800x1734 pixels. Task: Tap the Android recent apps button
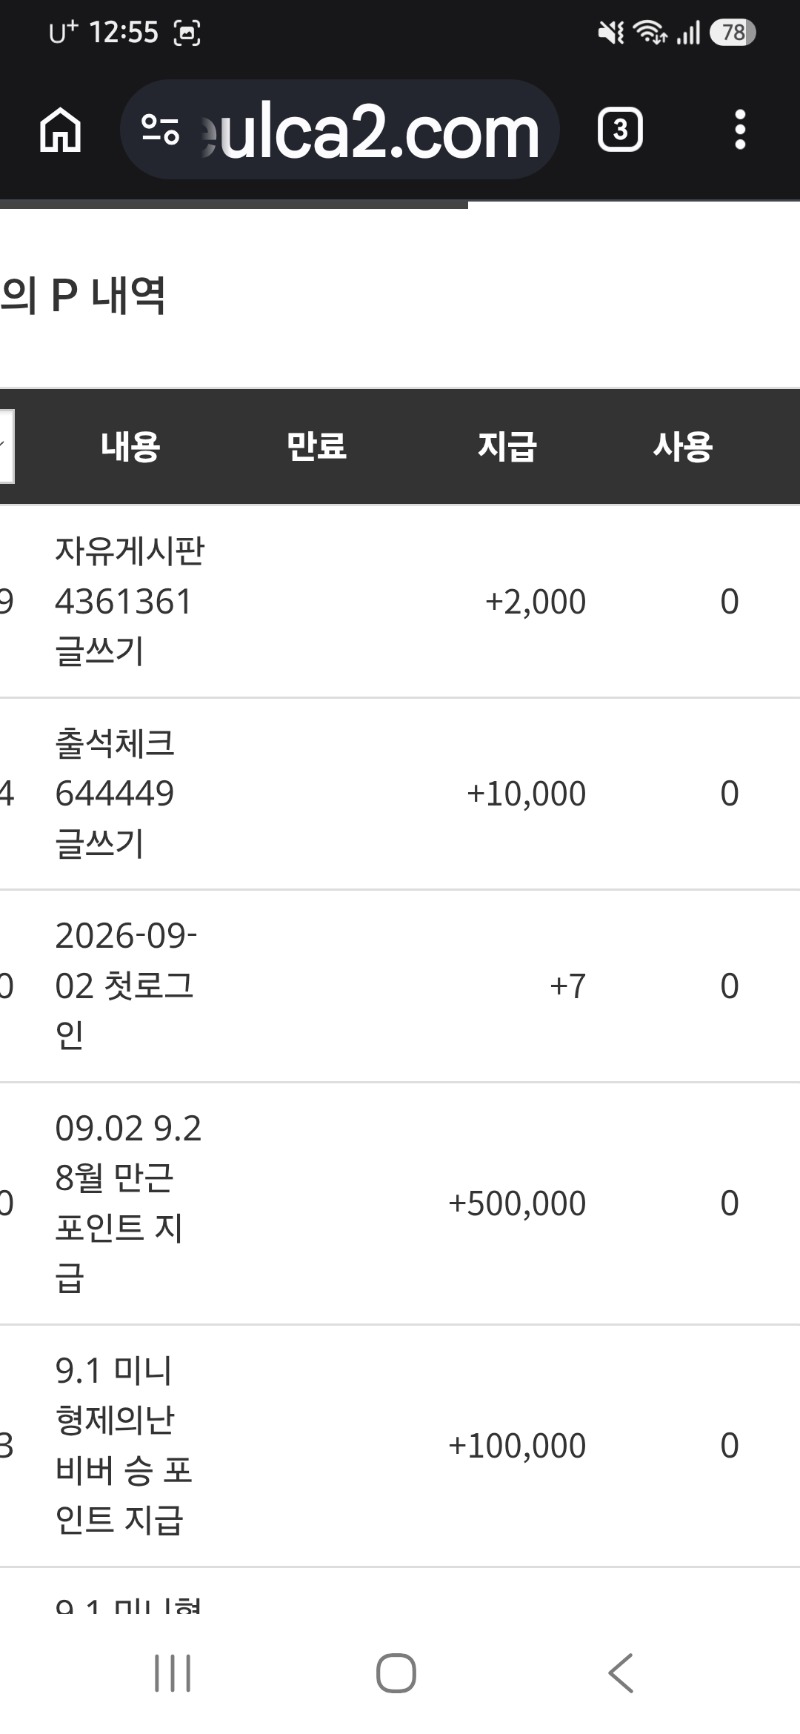pyautogui.click(x=173, y=1673)
